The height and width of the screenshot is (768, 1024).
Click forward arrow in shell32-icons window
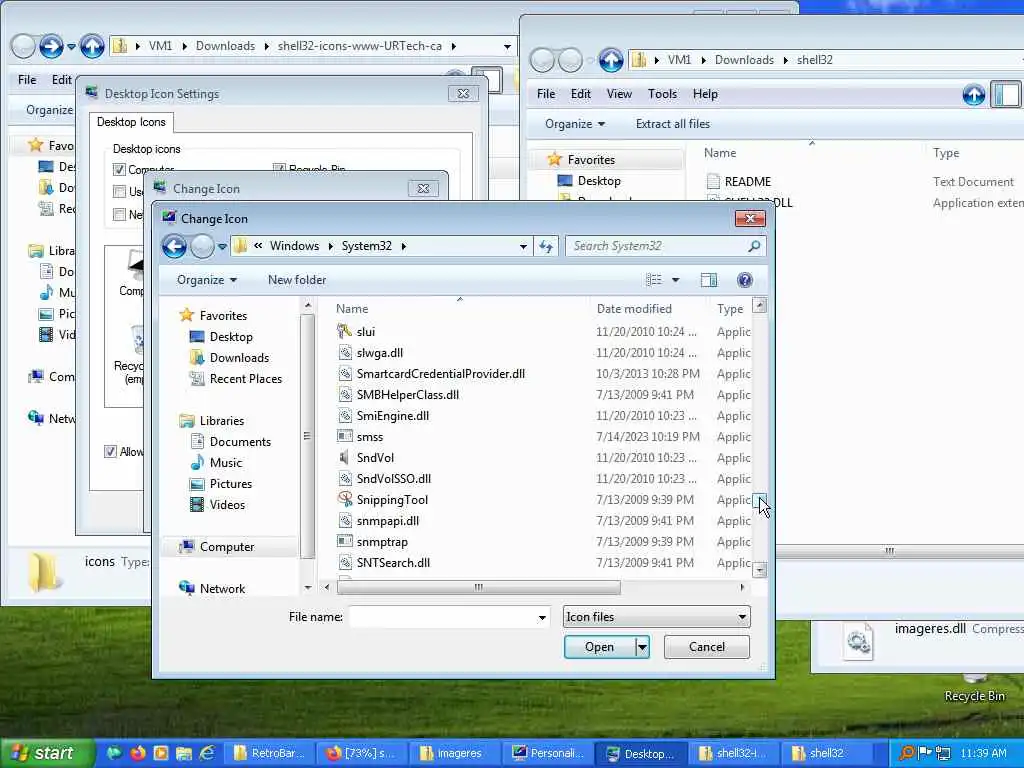[51, 46]
